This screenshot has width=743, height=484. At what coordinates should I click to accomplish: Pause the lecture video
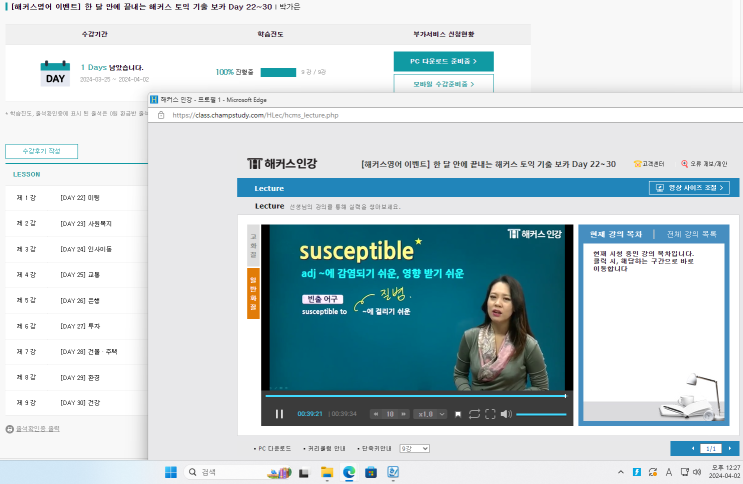[x=279, y=414]
